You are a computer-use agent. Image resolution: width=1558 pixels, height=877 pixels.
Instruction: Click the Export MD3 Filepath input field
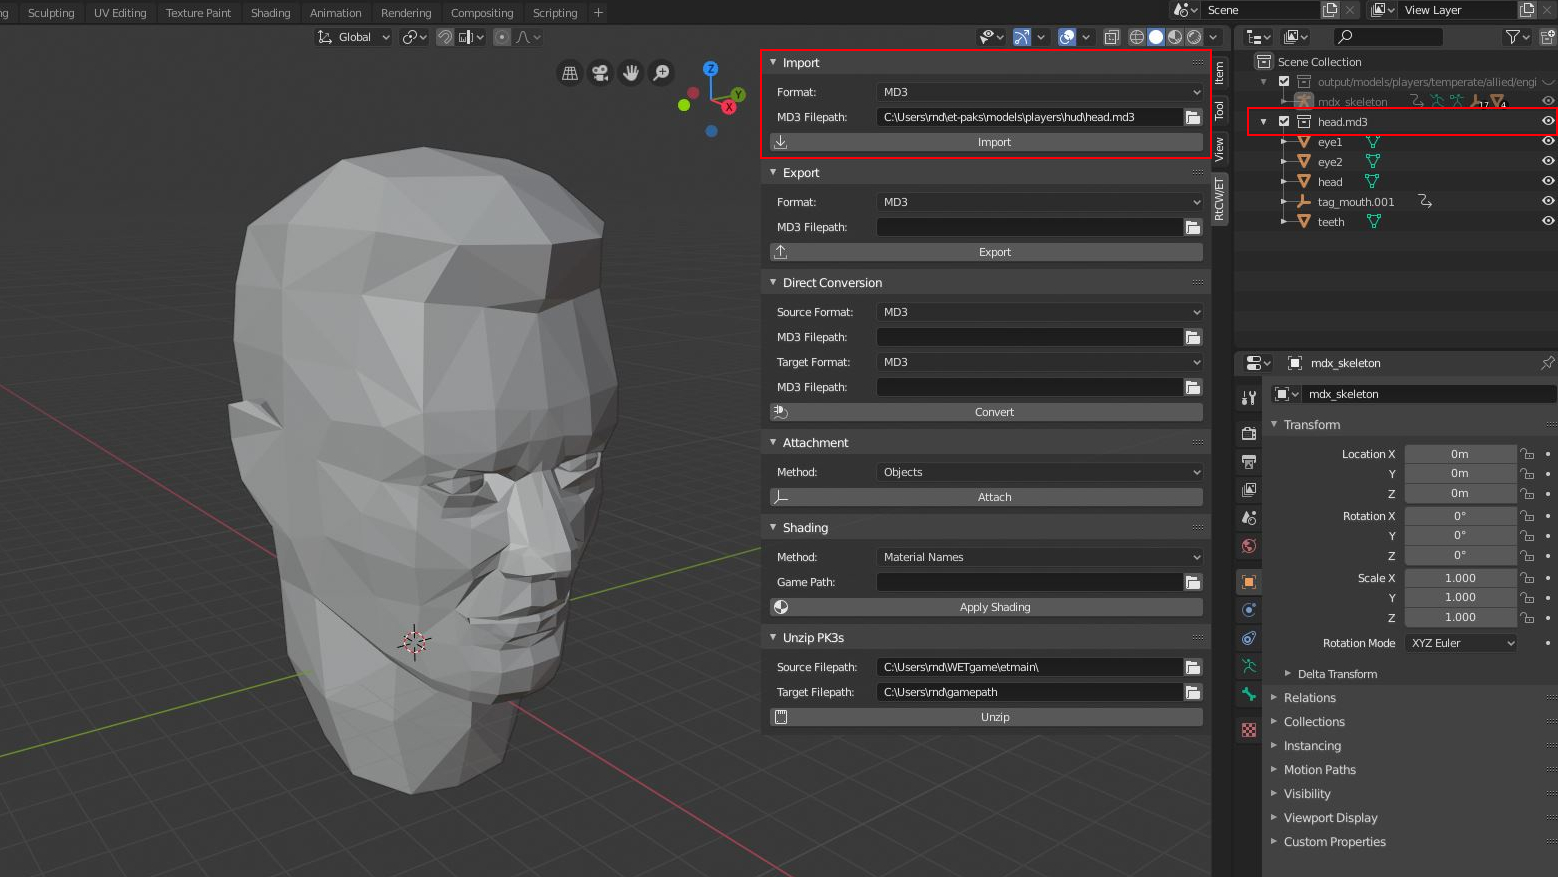click(x=1030, y=227)
